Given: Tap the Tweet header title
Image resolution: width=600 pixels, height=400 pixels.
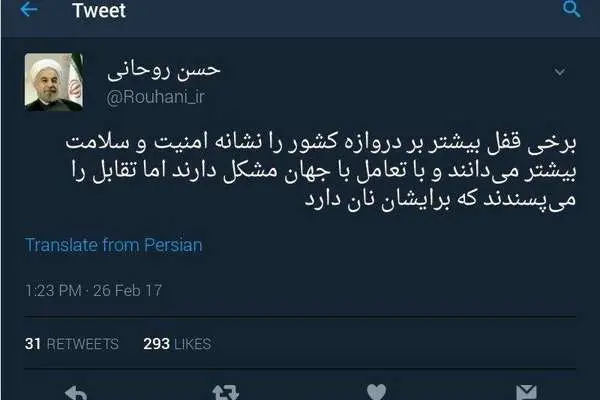Looking at the screenshot, I should pos(99,10).
